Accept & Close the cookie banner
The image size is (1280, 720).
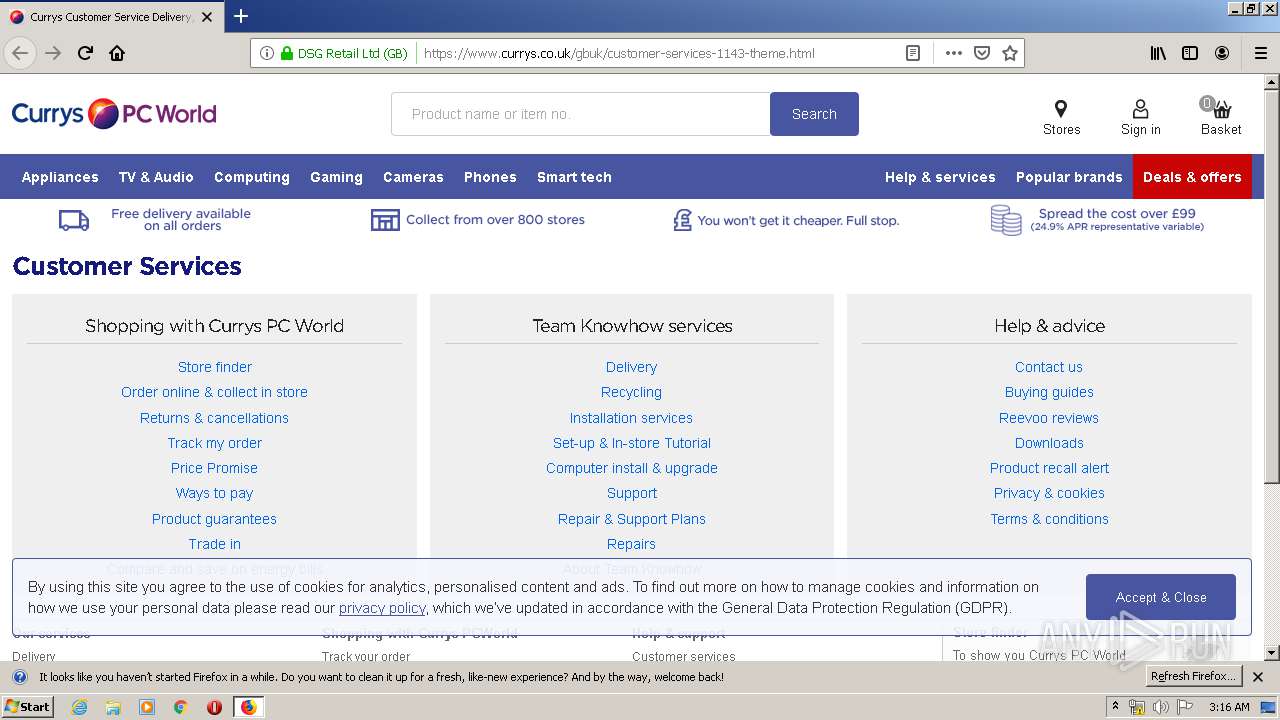1161,597
